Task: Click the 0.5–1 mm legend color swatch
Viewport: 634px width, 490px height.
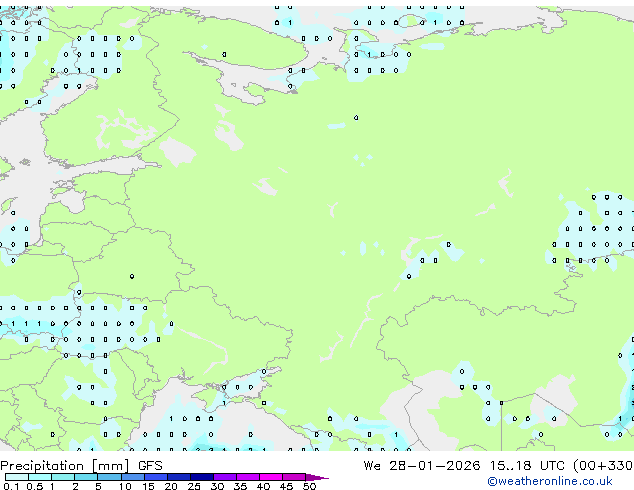Action: tap(40, 477)
